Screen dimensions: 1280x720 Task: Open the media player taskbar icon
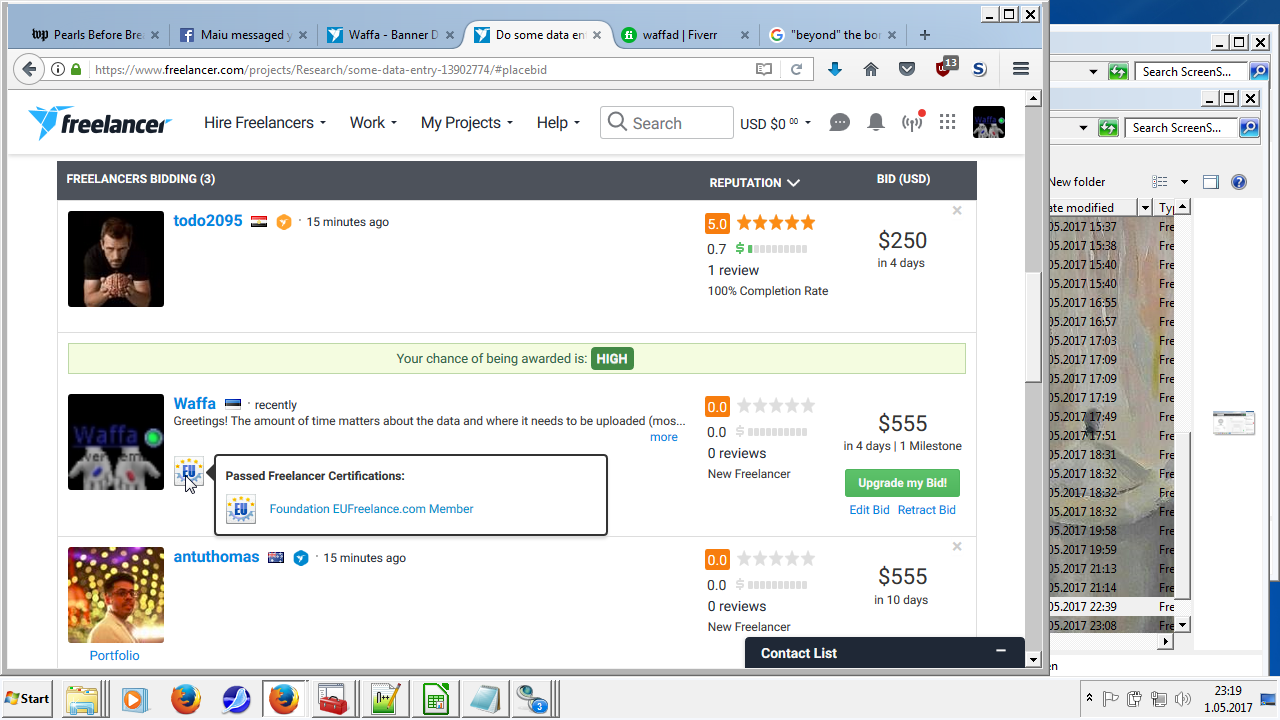tap(135, 699)
